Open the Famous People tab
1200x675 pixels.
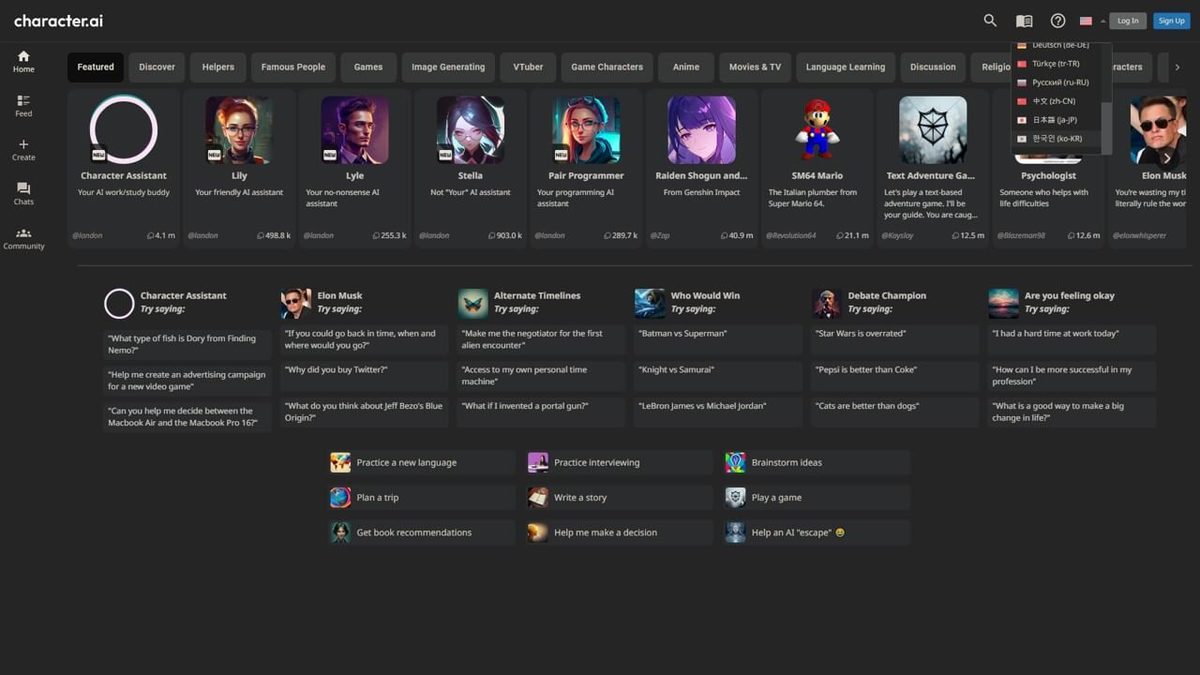click(293, 67)
